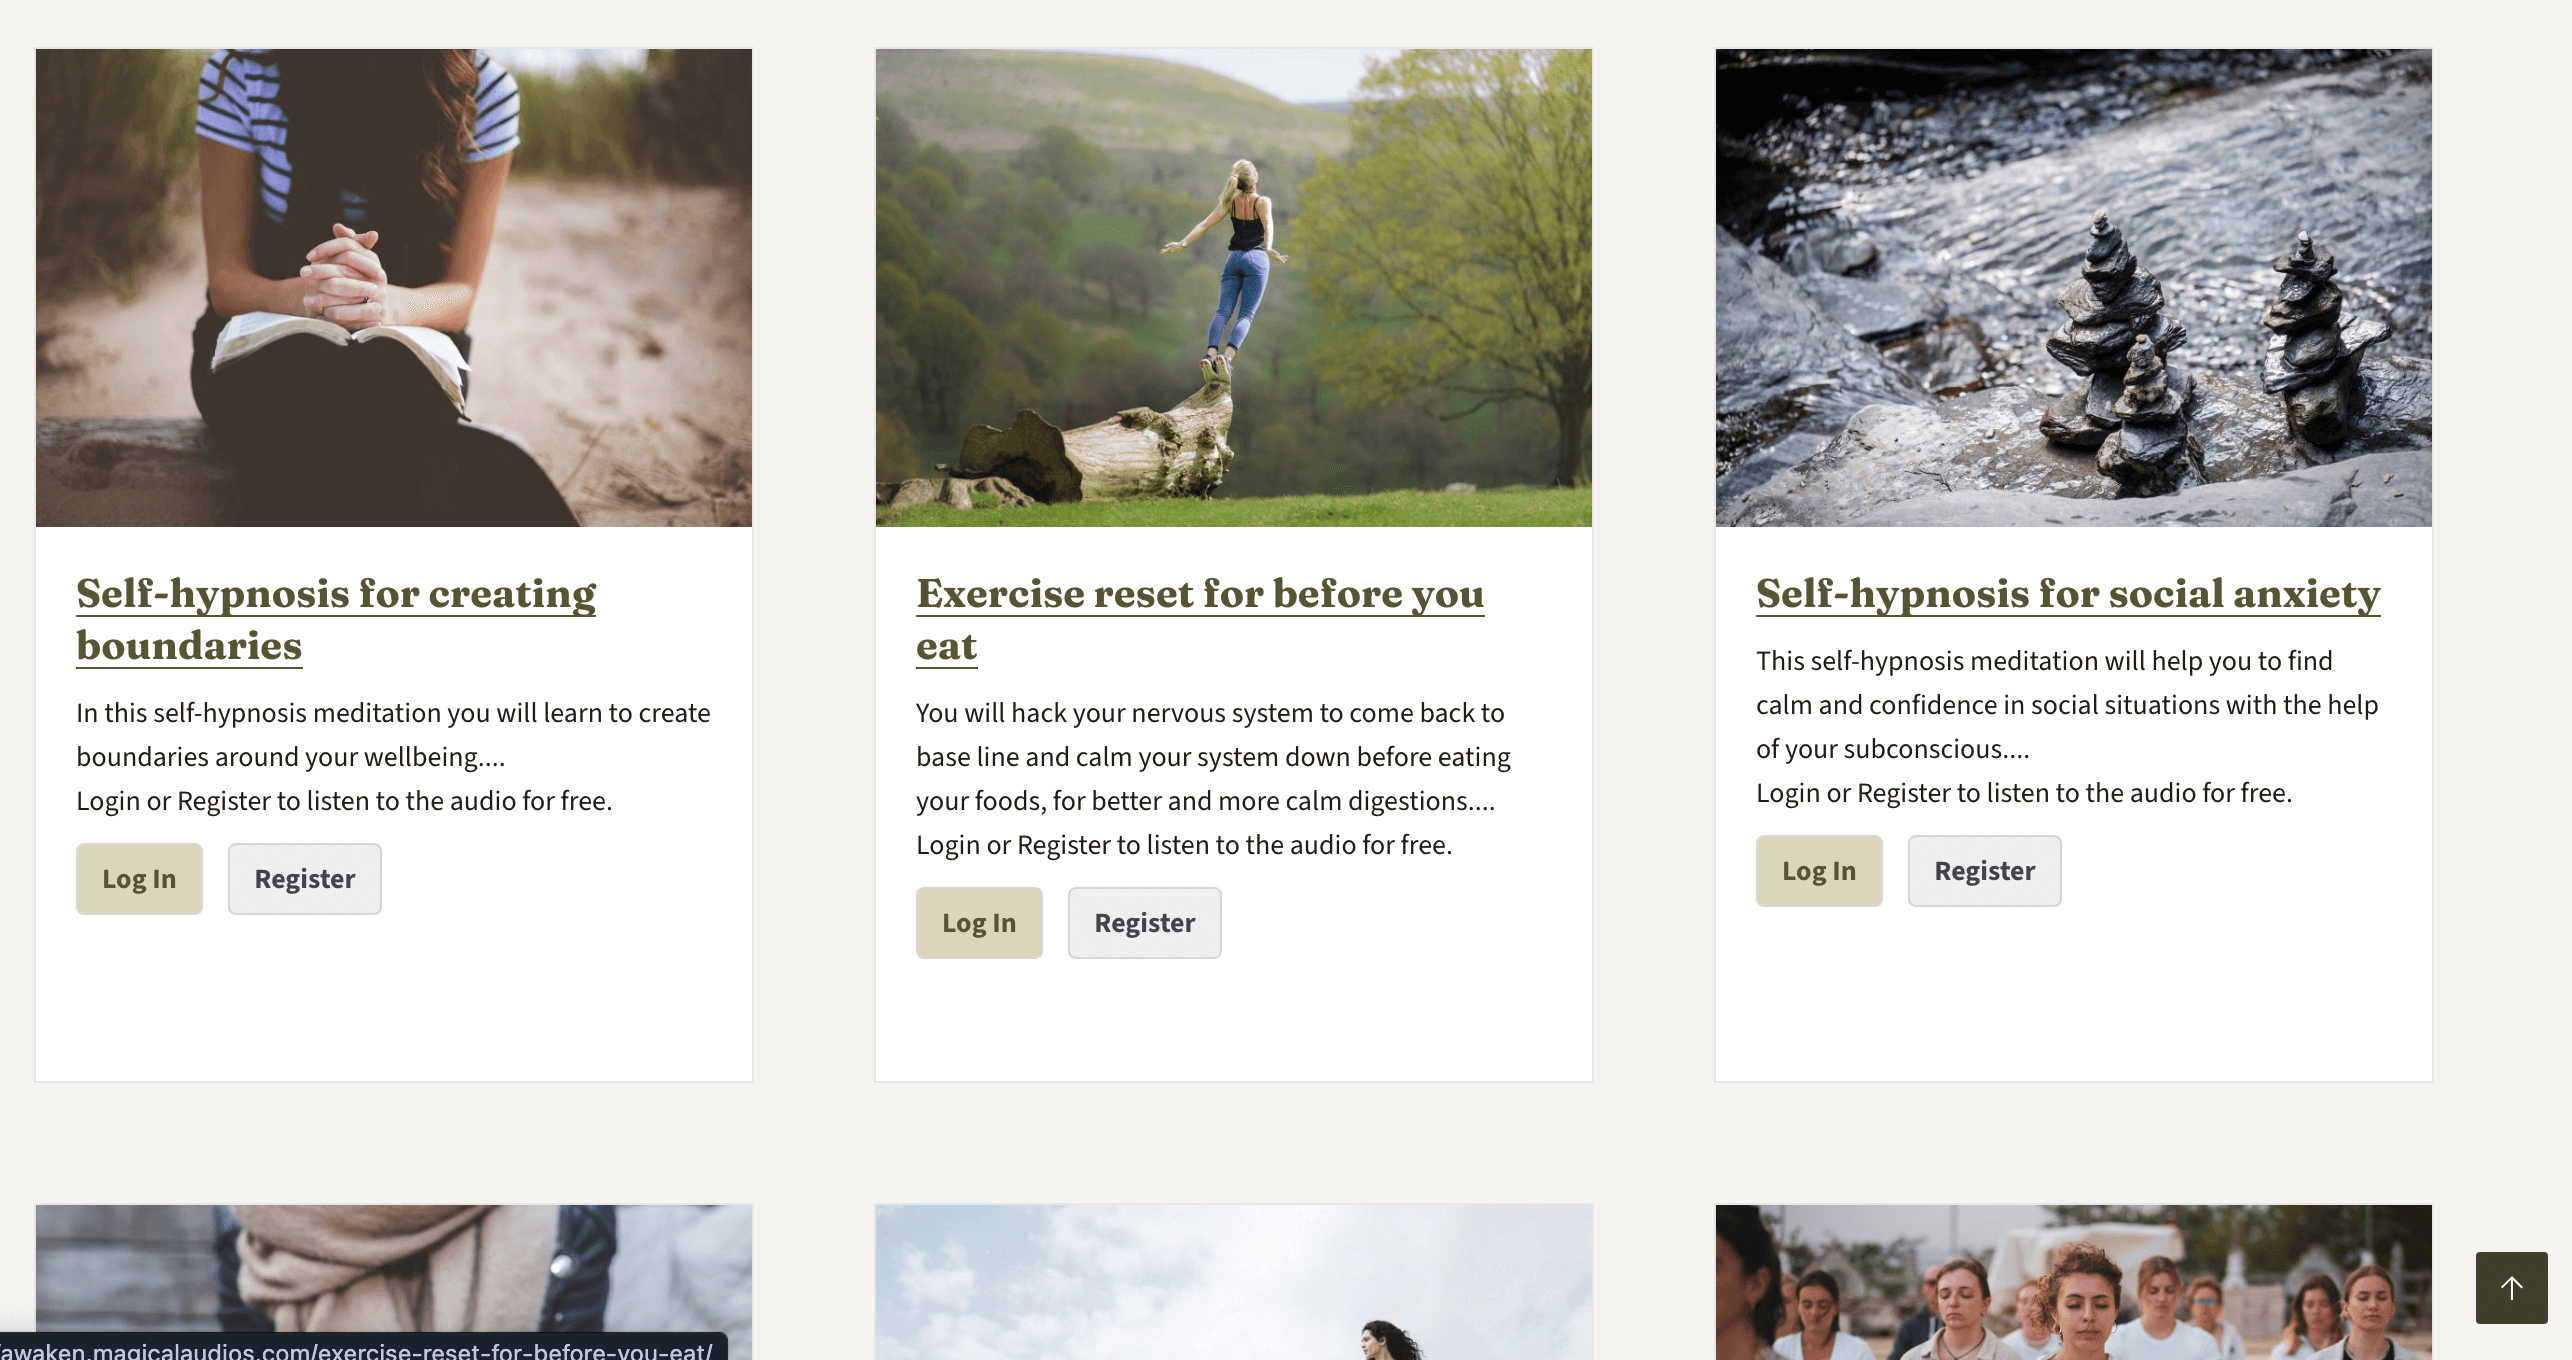This screenshot has width=2572, height=1360.
Task: Click Log In on social anxiety card
Action: [1818, 869]
